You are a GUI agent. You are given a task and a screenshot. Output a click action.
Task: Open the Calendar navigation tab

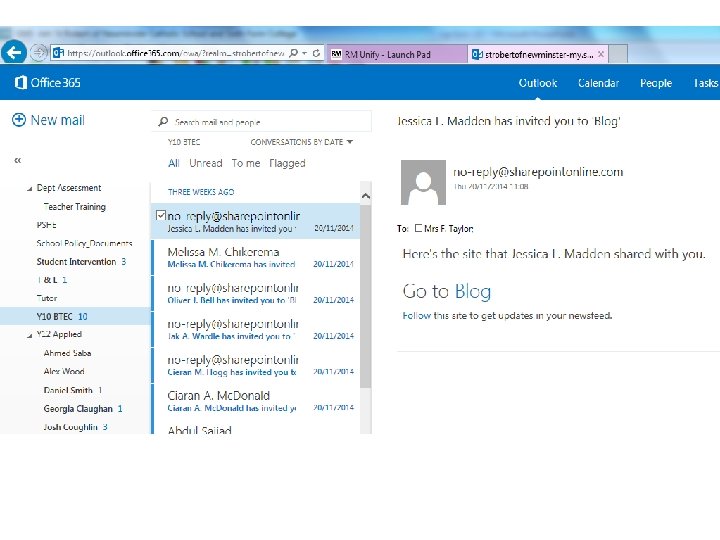[598, 83]
